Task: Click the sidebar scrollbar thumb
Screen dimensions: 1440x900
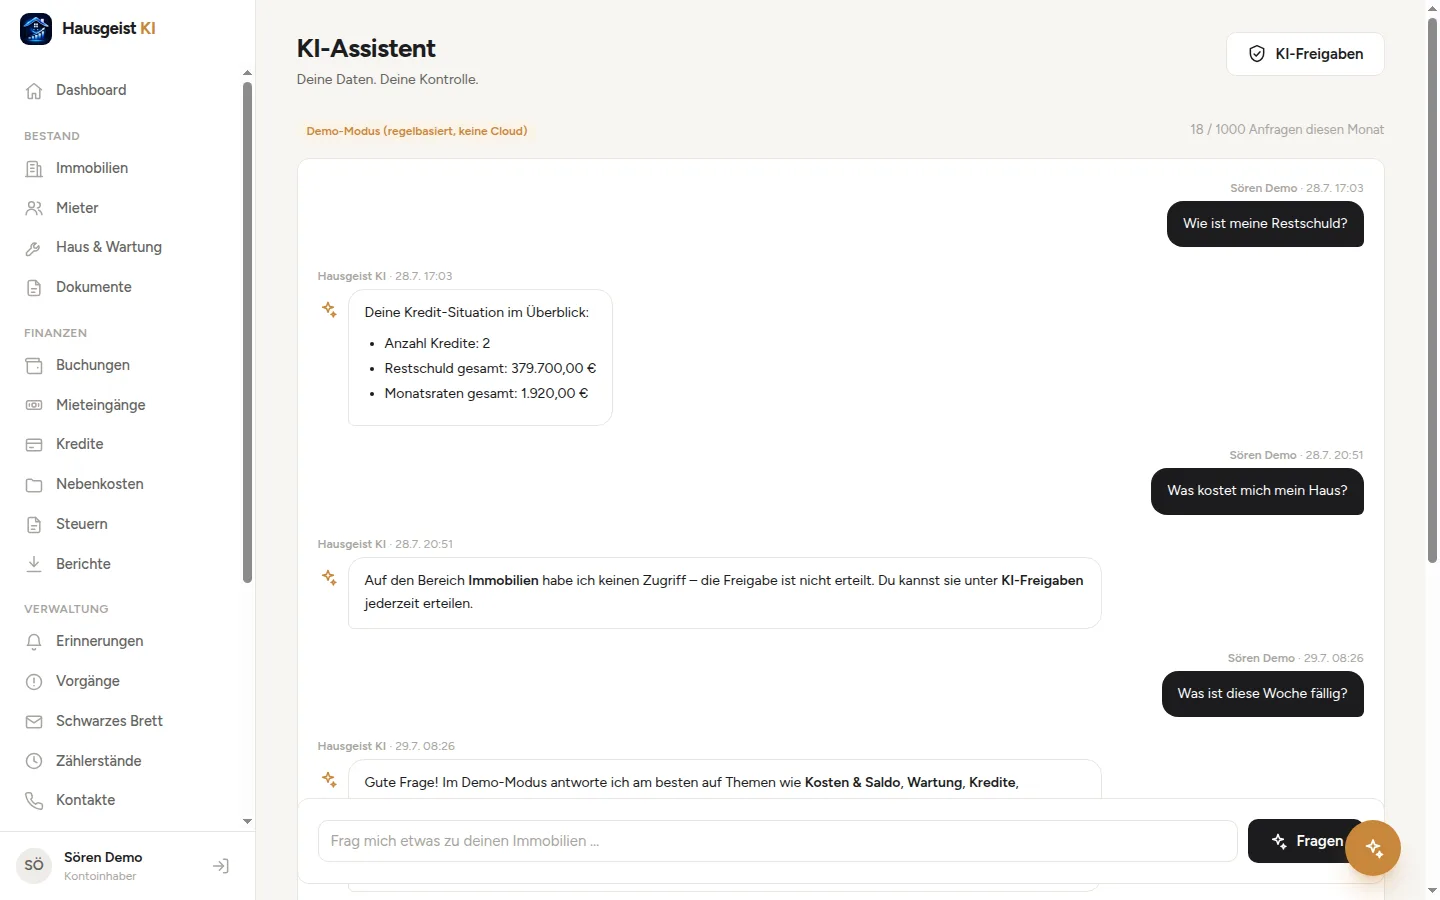Action: 247,332
